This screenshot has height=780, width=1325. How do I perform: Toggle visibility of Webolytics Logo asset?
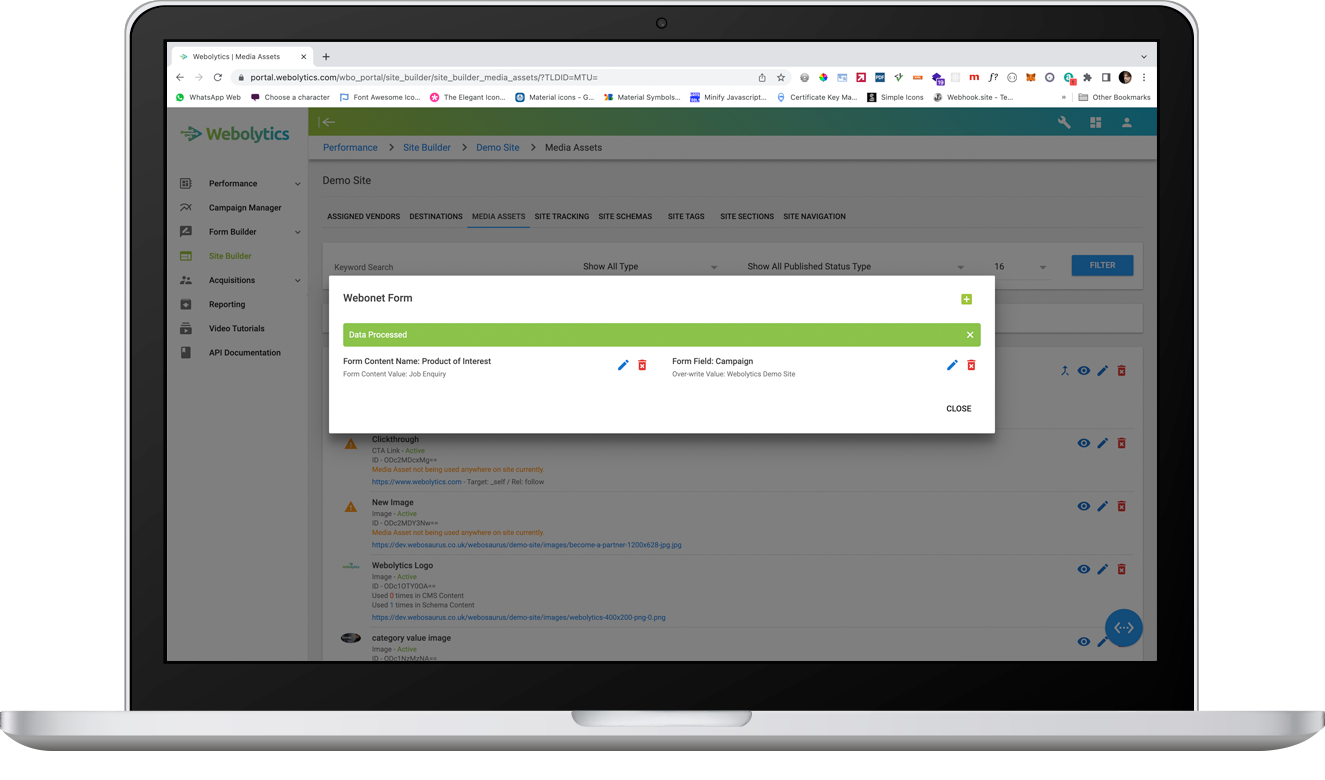click(1083, 569)
